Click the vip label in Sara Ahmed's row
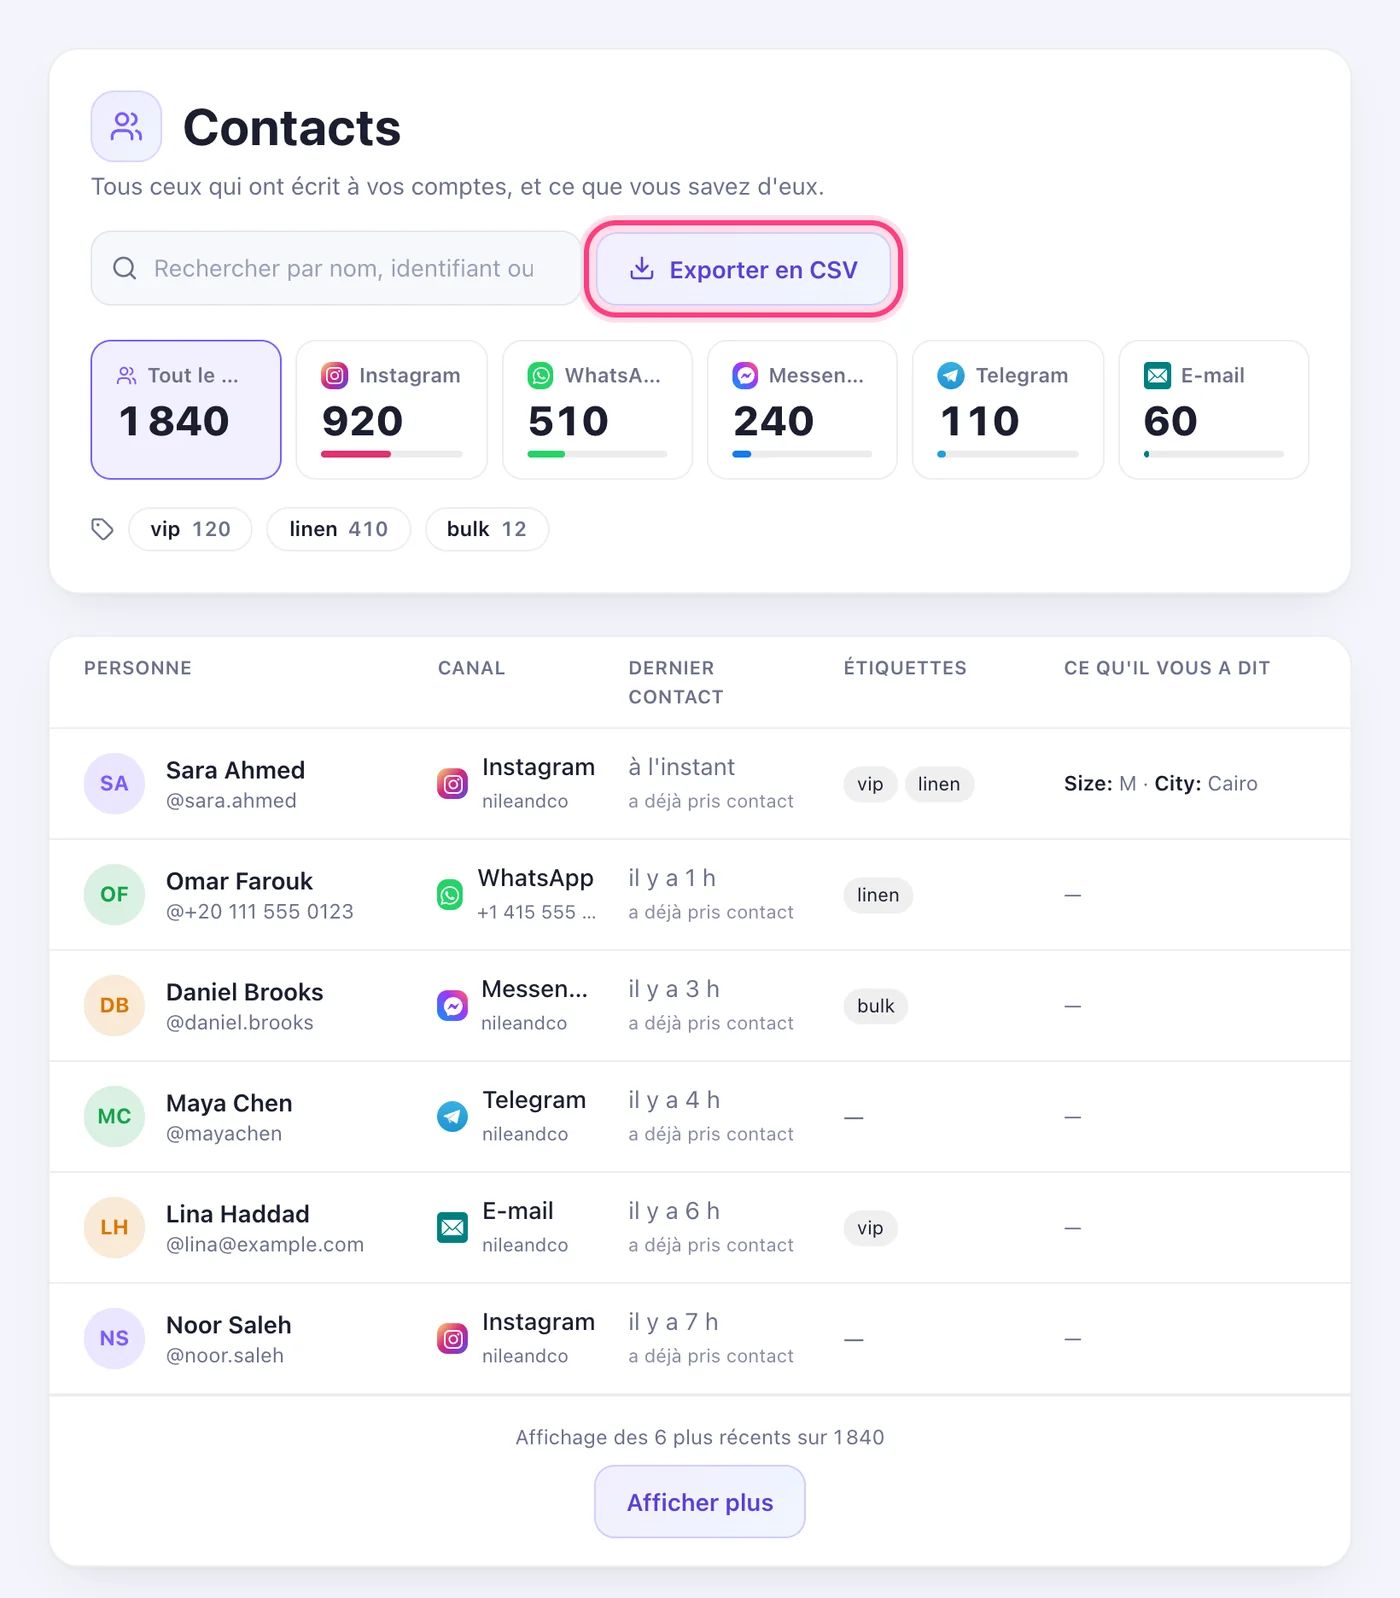 pyautogui.click(x=870, y=784)
